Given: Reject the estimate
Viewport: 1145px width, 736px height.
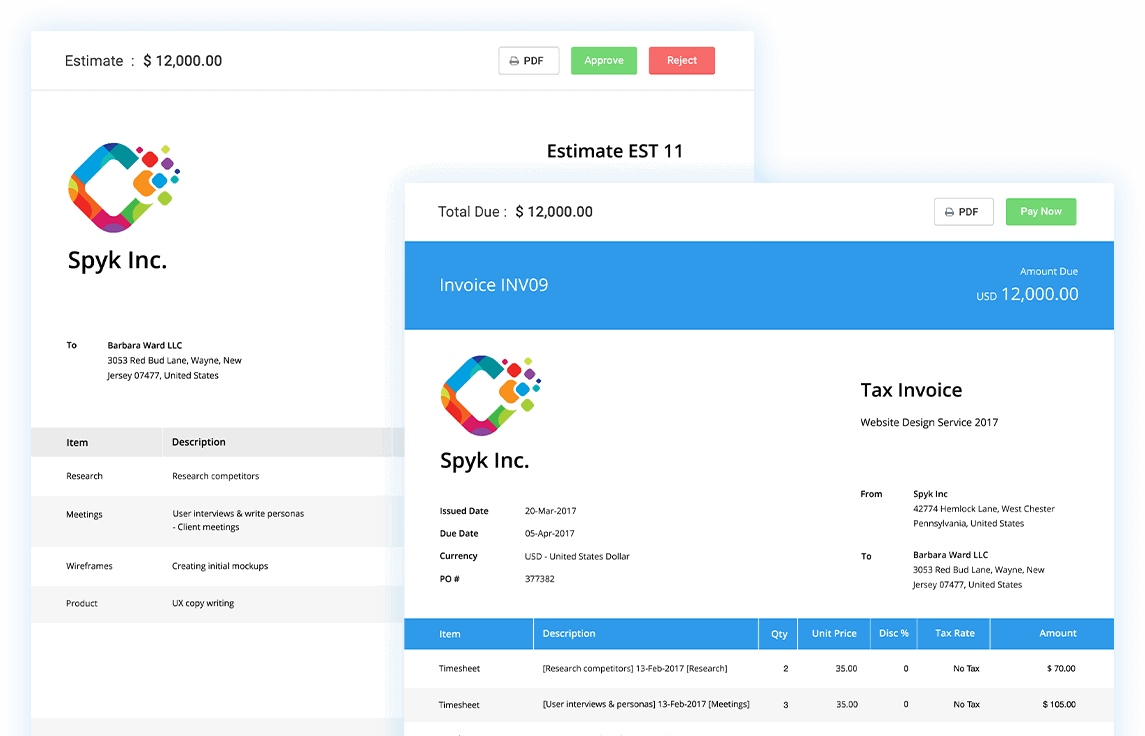Looking at the screenshot, I should pos(682,61).
